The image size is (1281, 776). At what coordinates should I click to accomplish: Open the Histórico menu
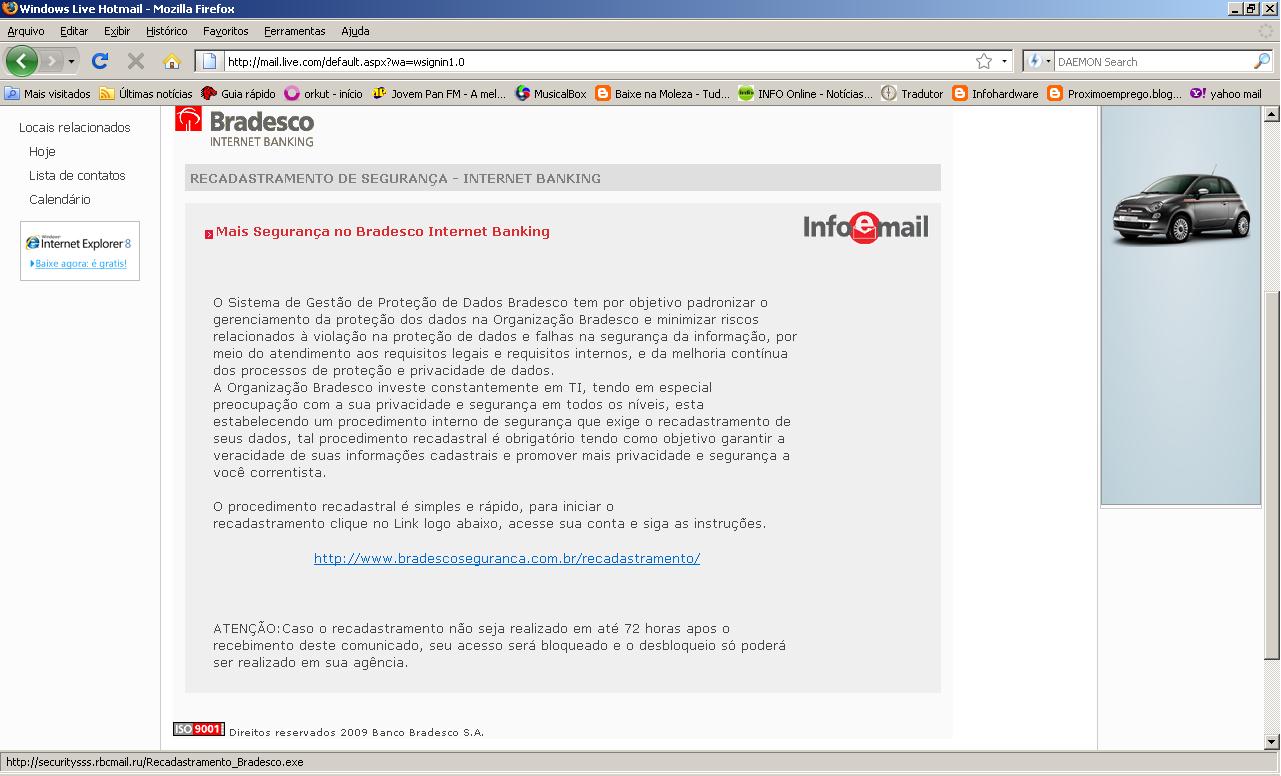coord(166,31)
